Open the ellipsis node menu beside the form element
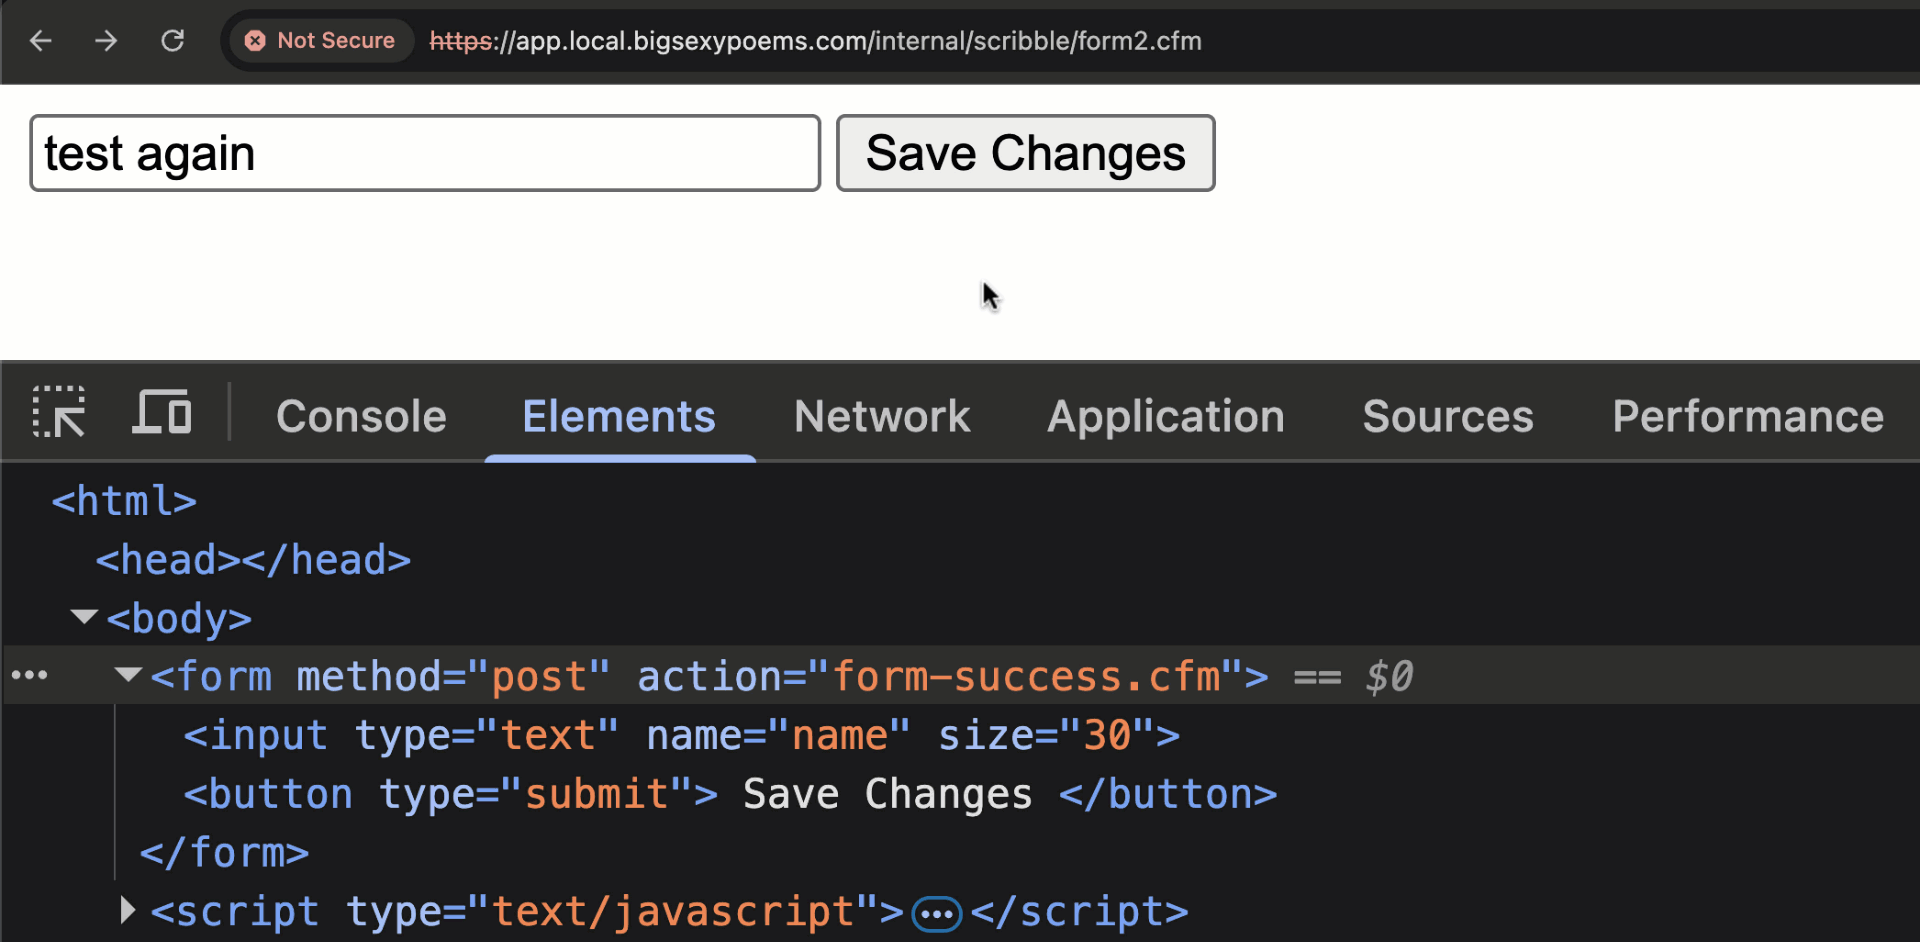 [x=29, y=675]
